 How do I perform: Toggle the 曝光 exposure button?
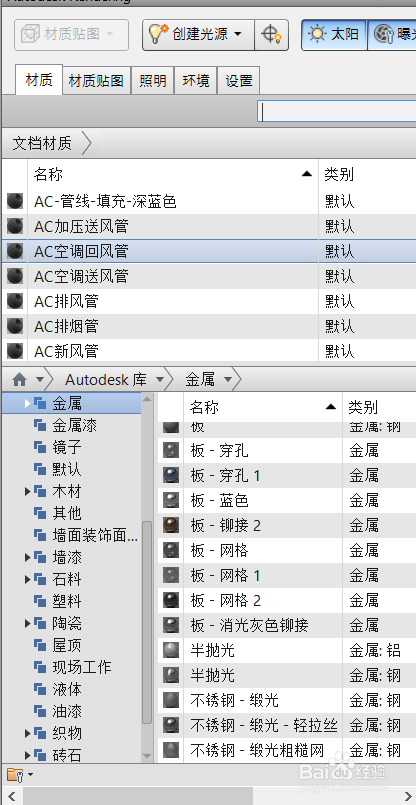(392, 35)
